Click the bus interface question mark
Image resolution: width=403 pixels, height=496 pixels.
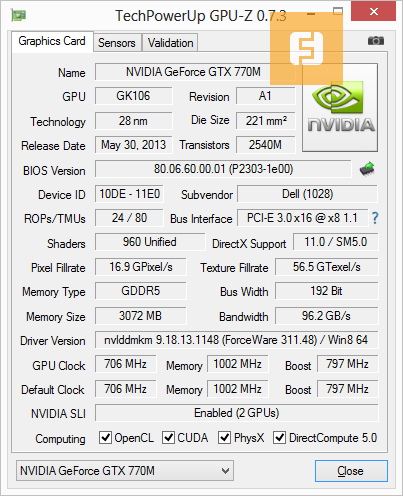pyautogui.click(x=375, y=218)
